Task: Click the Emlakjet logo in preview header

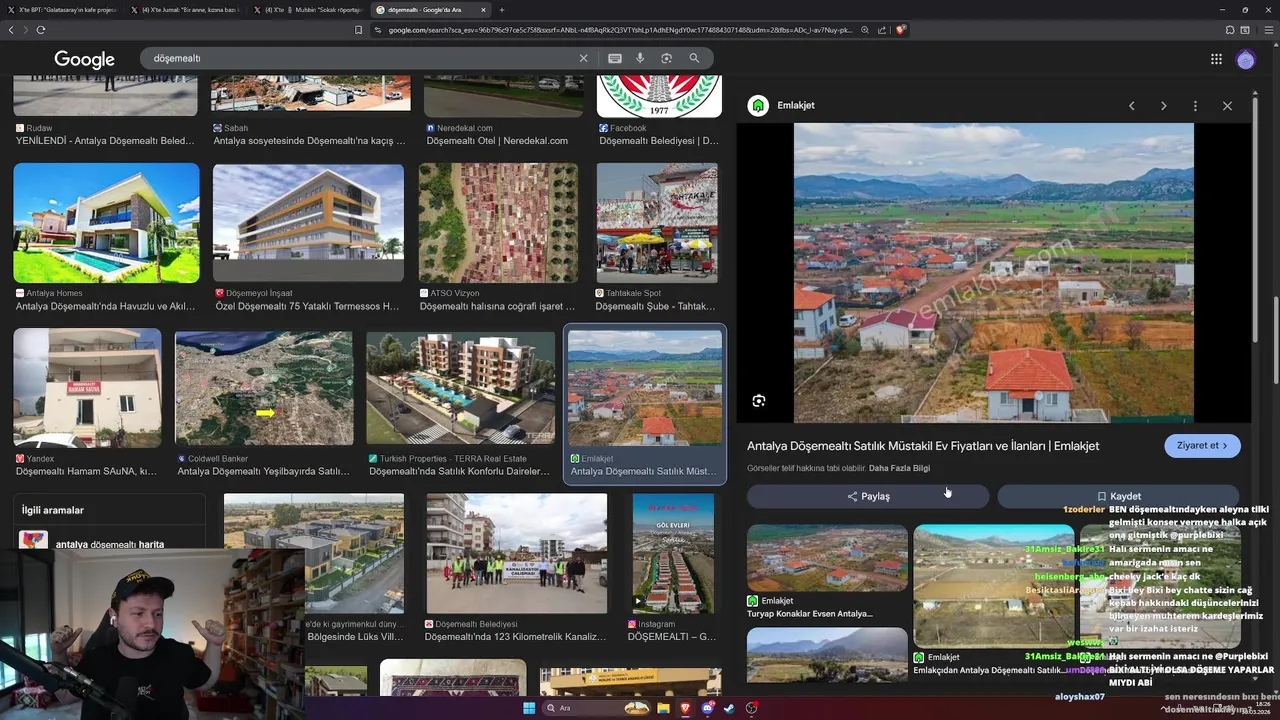Action: [x=758, y=105]
